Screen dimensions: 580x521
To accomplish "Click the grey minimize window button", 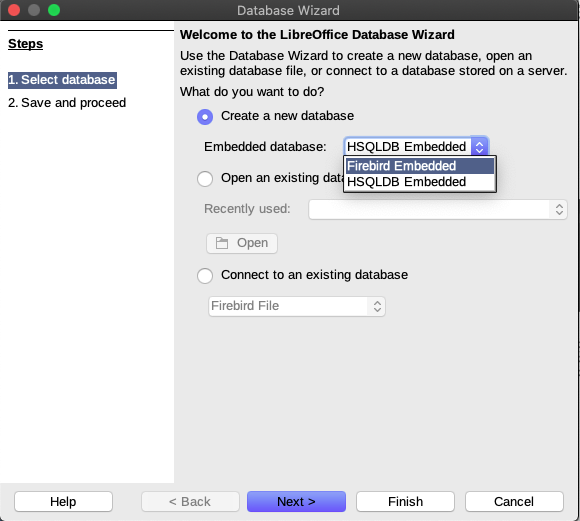I will [x=34, y=10].
